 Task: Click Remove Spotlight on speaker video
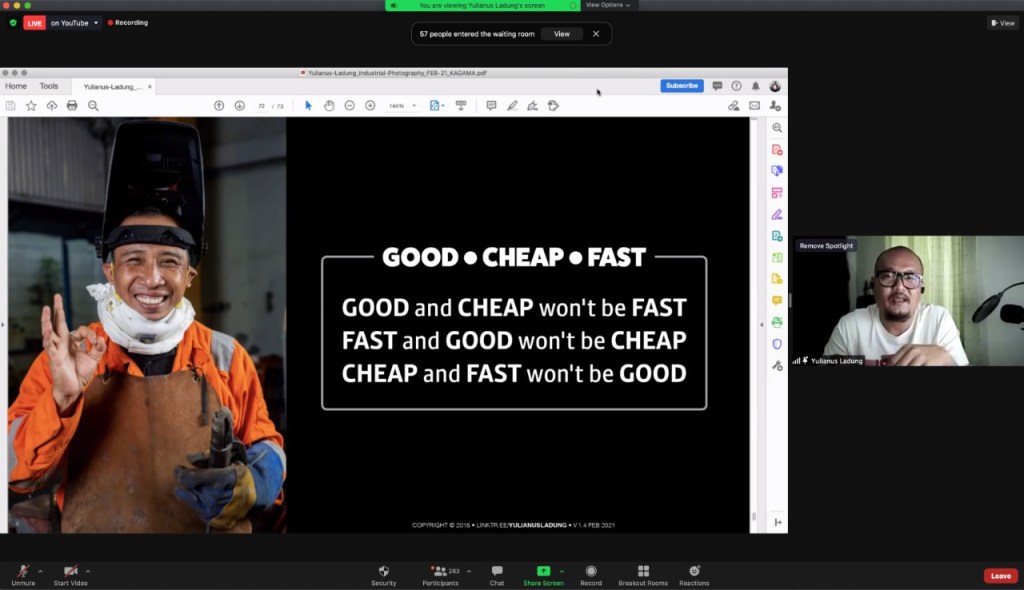825,246
